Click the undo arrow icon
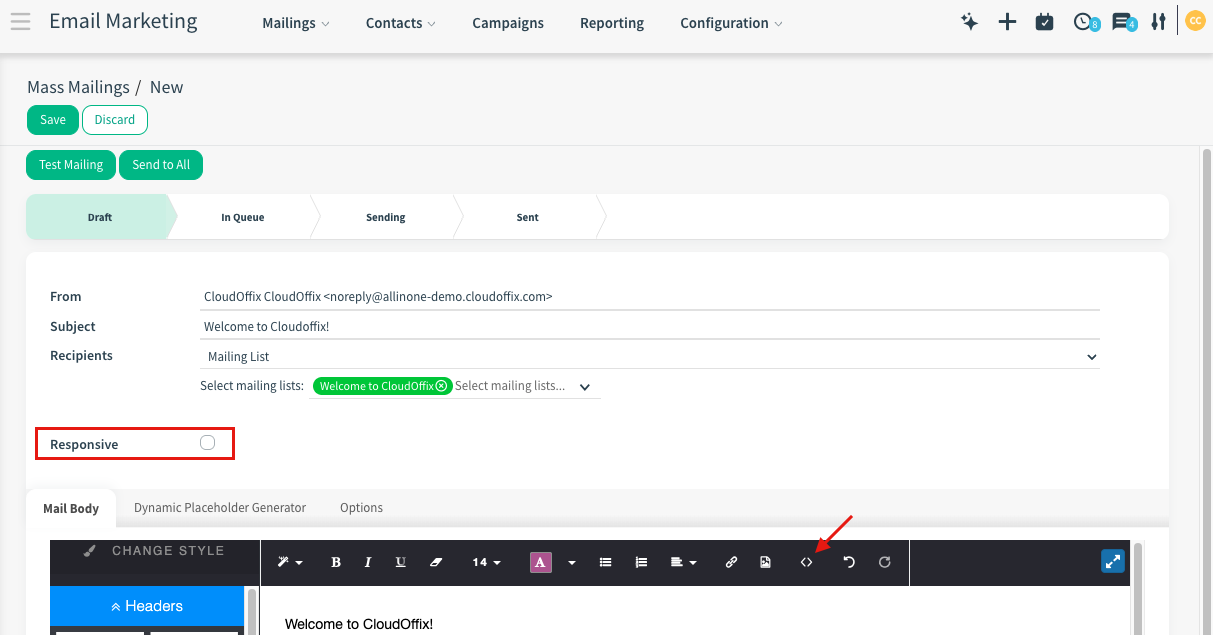Viewport: 1213px width, 635px height. point(849,562)
